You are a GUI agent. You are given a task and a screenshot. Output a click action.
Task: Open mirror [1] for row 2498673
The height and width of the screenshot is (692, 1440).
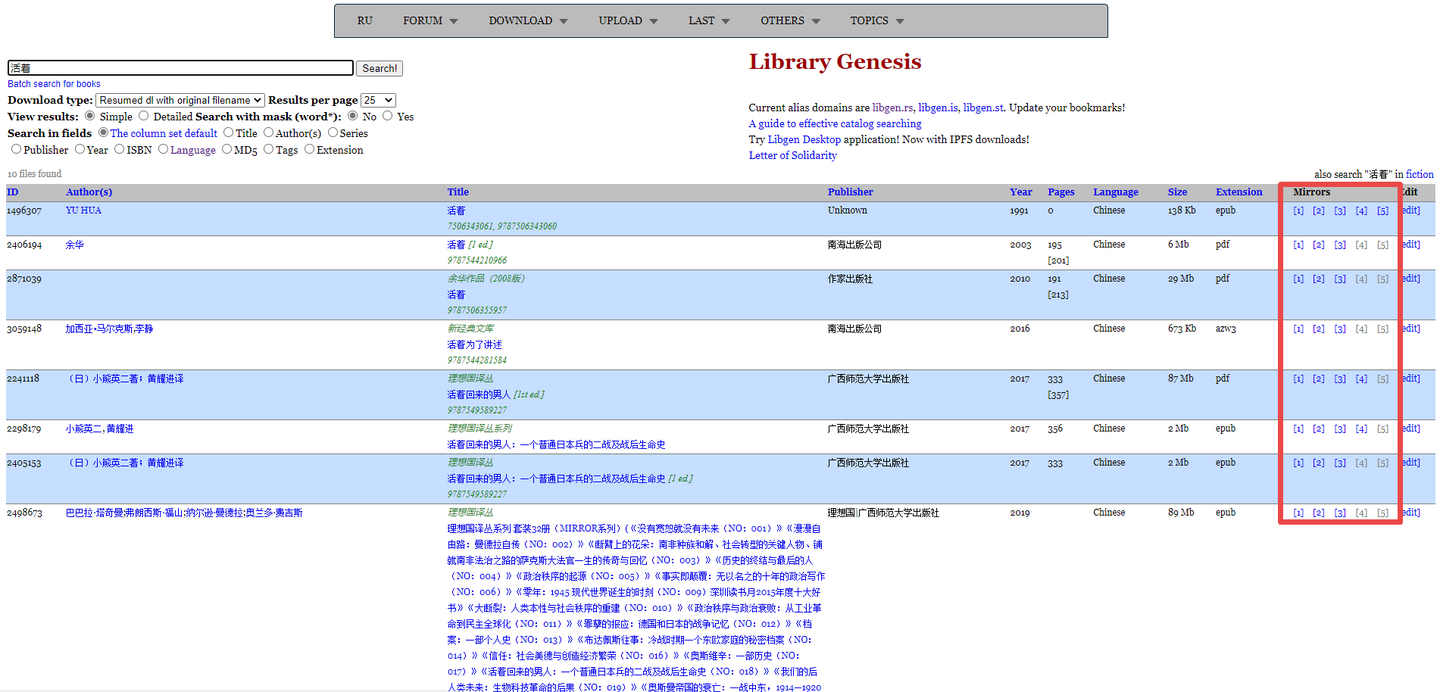[1298, 513]
